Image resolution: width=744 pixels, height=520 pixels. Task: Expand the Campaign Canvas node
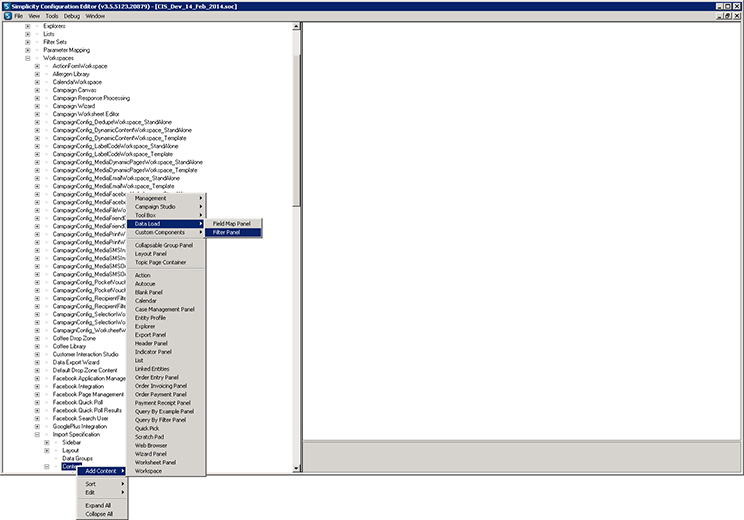[x=37, y=90]
